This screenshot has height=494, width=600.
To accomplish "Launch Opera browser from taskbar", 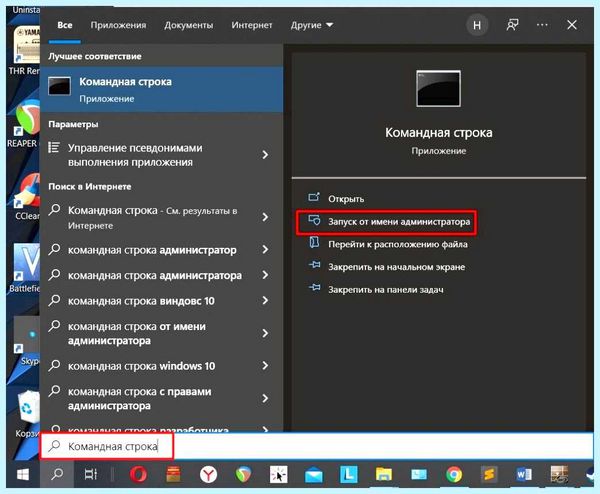I will [138, 475].
